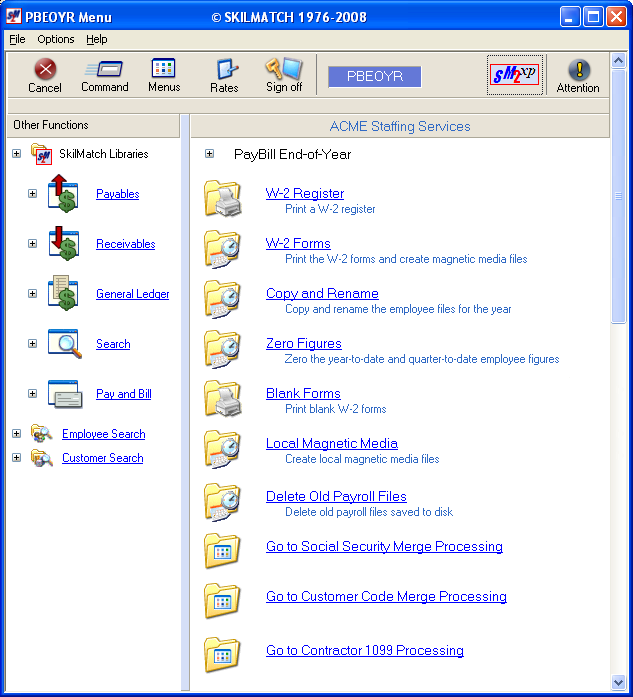
Task: Click the vertical scrollbar down arrow
Action: pyautogui.click(x=618, y=681)
